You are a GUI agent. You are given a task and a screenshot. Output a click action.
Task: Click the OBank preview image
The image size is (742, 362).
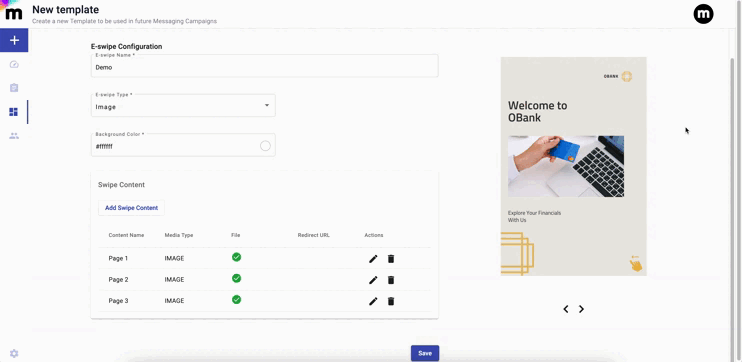click(x=574, y=166)
